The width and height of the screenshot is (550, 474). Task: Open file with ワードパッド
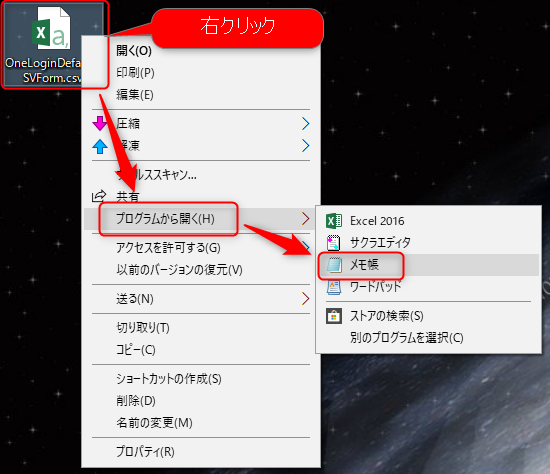click(428, 287)
